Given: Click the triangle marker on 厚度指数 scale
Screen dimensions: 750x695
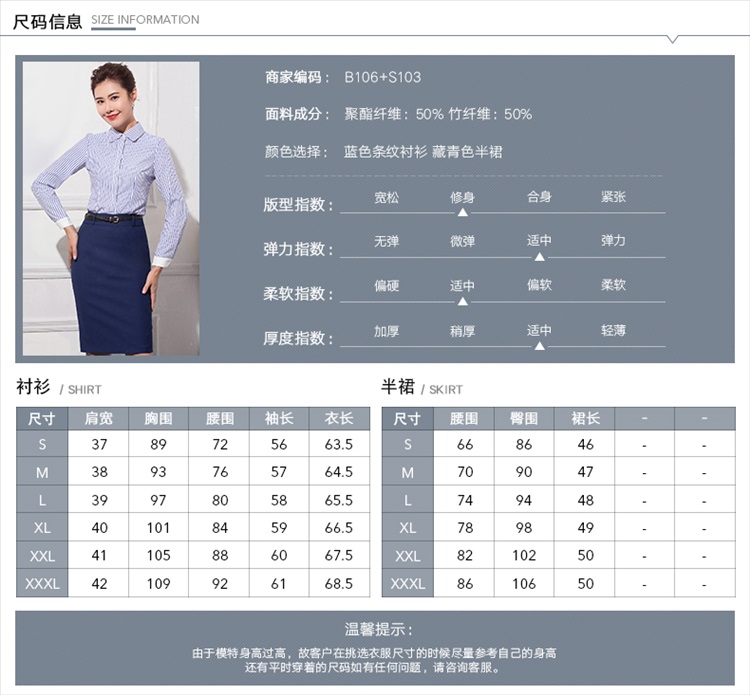Looking at the screenshot, I should coord(539,346).
